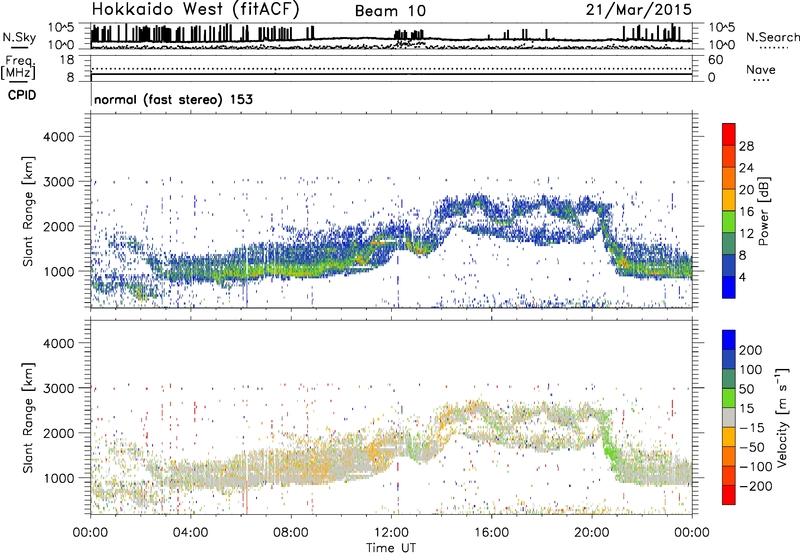Click the 'Time UT' axis label
The image size is (800, 554).
(x=391, y=548)
